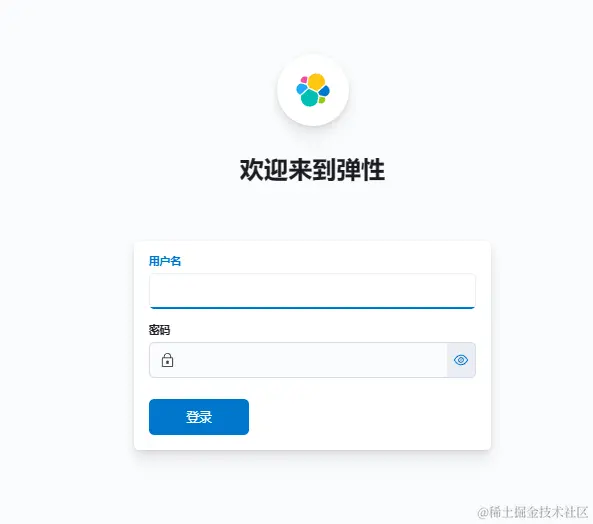Click the padlock icon in password field
This screenshot has height=524, width=593.
[167, 360]
